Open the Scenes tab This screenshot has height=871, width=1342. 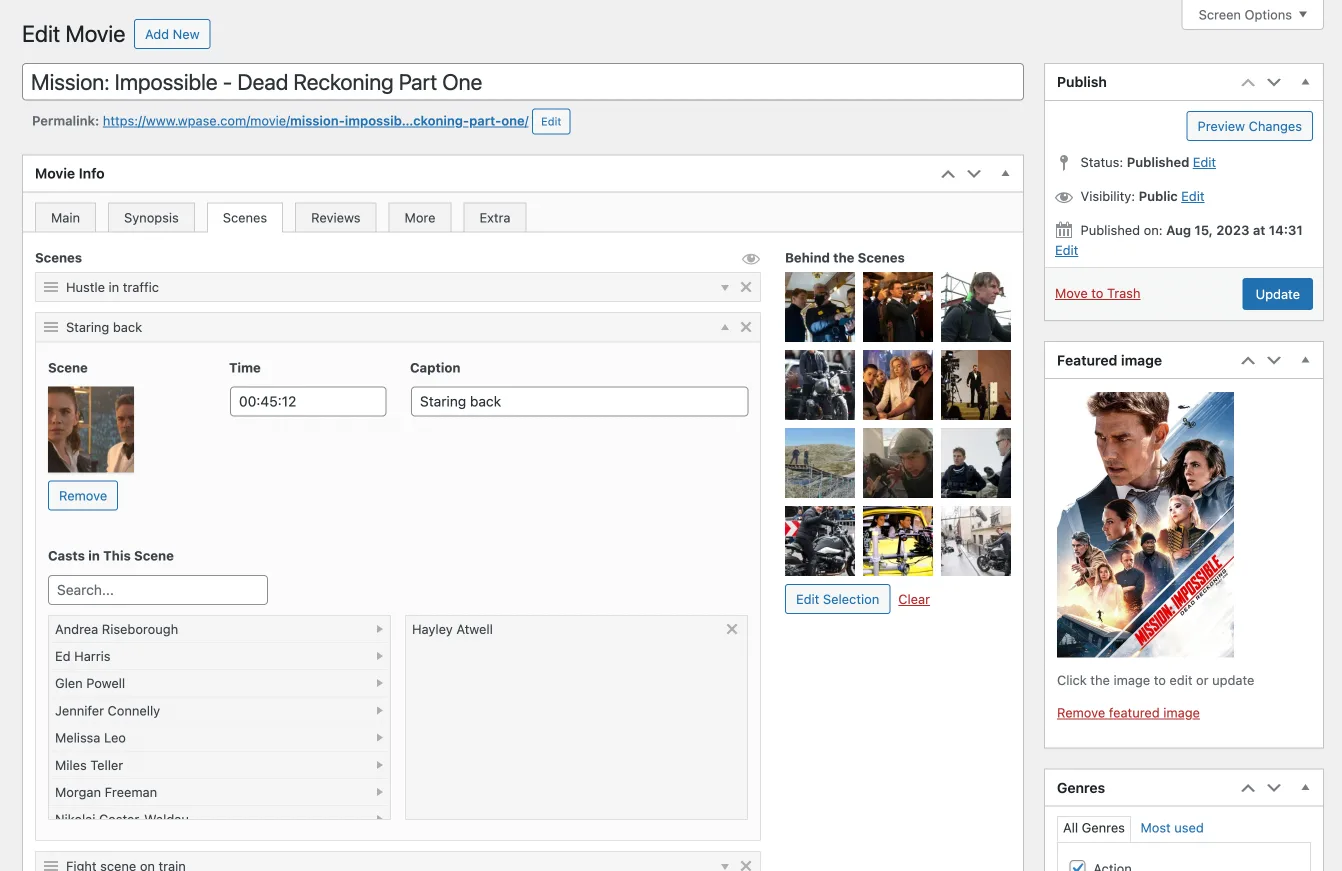click(x=245, y=218)
